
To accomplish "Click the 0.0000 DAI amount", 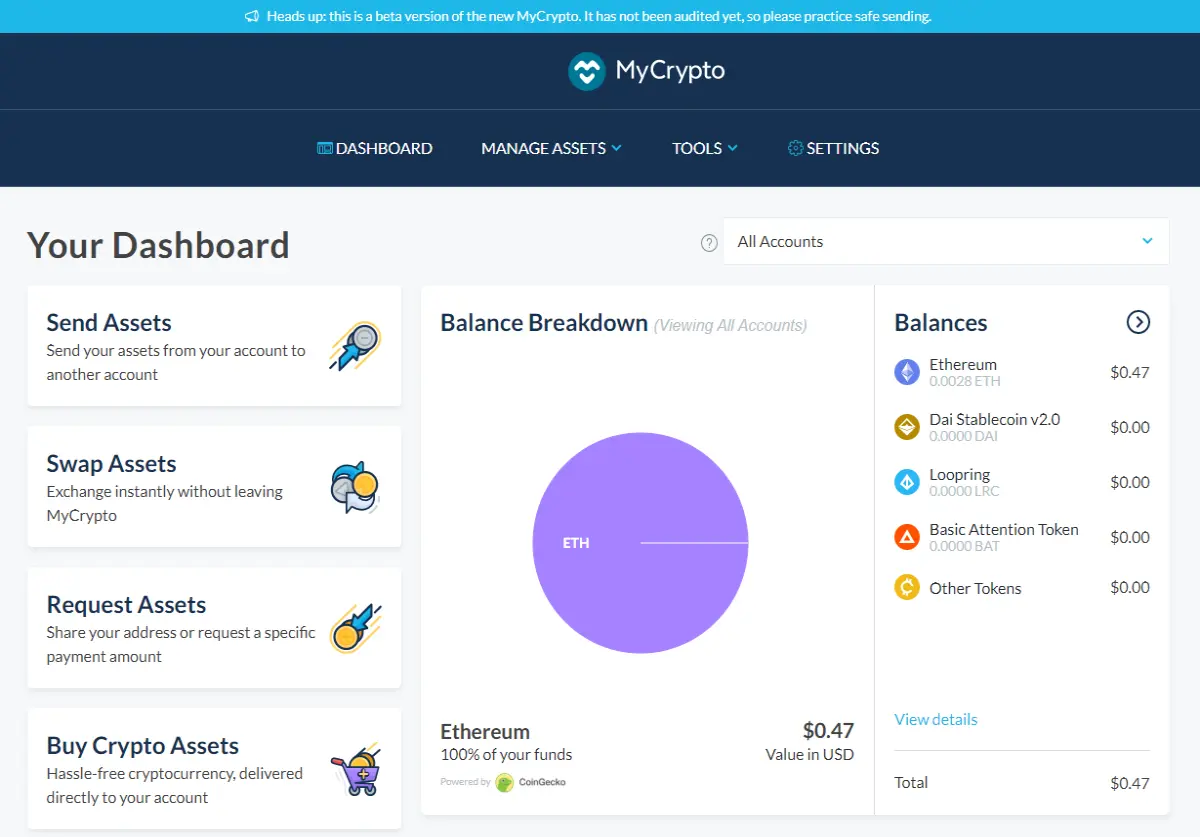I will (x=964, y=437).
